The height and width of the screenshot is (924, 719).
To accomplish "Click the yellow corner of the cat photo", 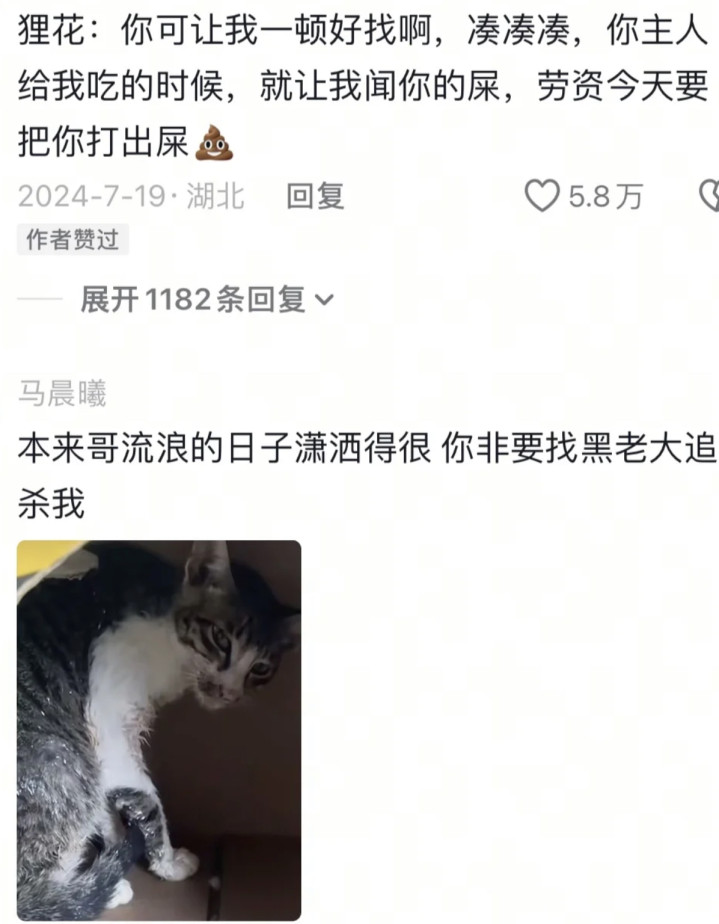I will [44, 560].
